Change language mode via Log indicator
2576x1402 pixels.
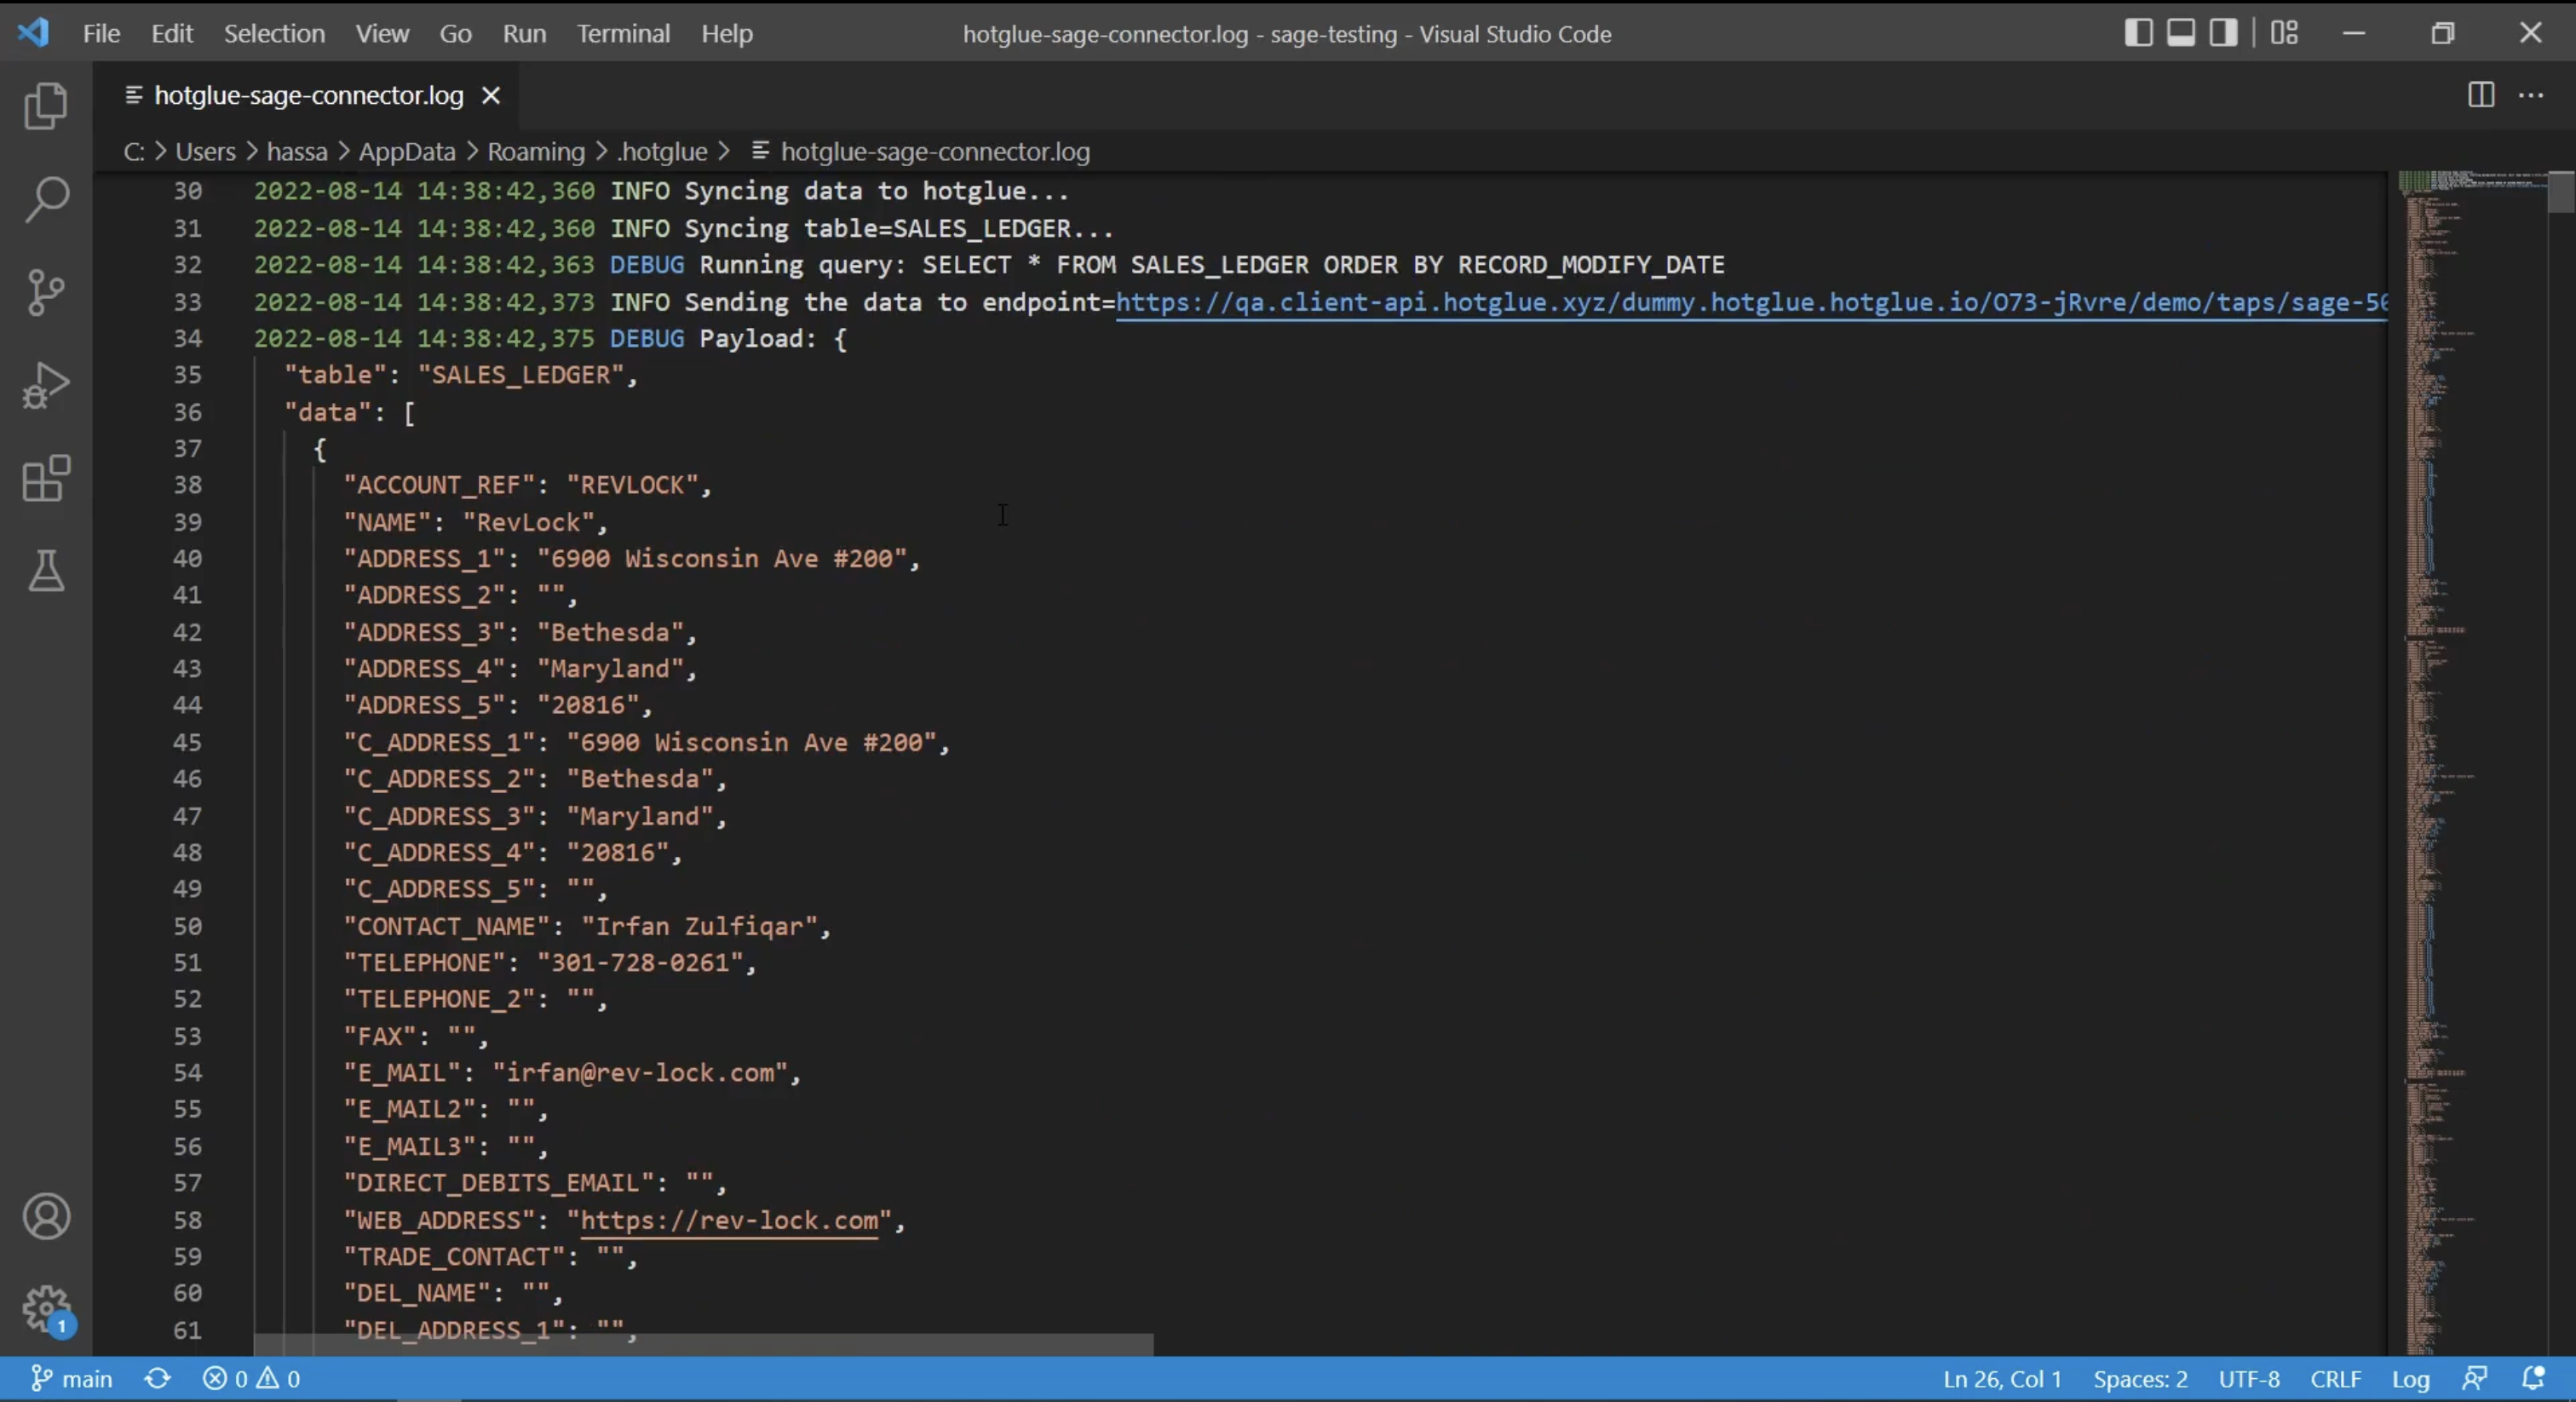(x=2410, y=1379)
